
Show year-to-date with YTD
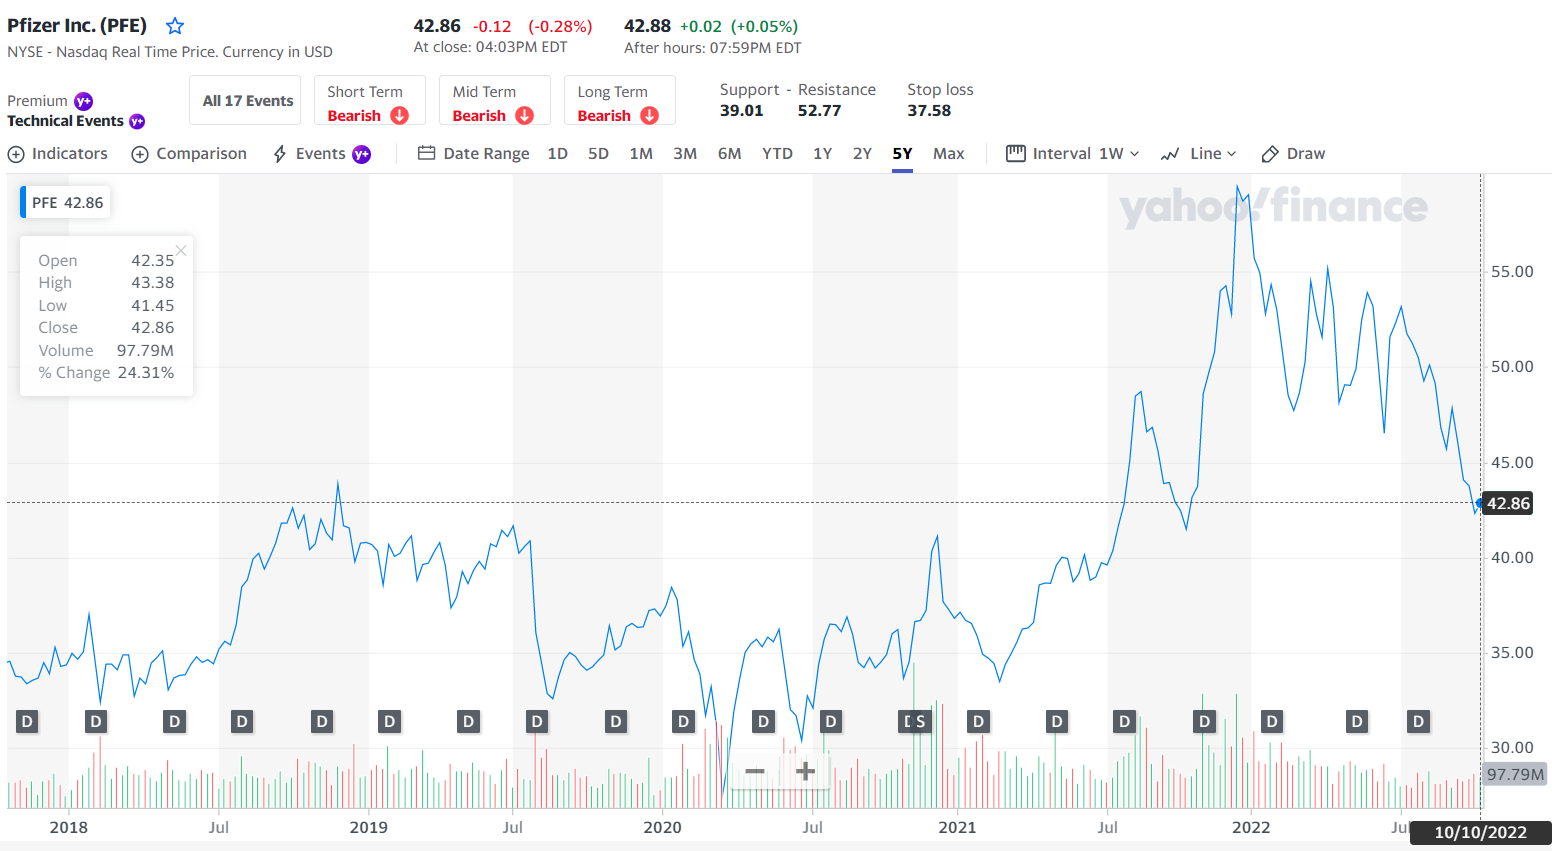tap(777, 154)
